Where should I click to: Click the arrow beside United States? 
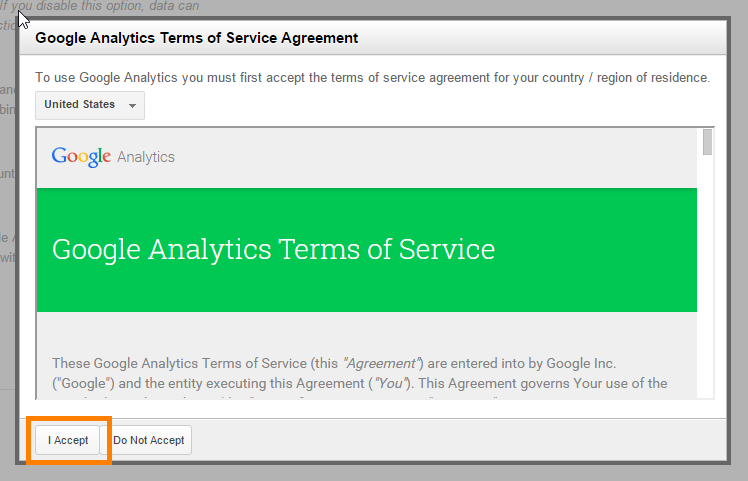click(x=133, y=105)
